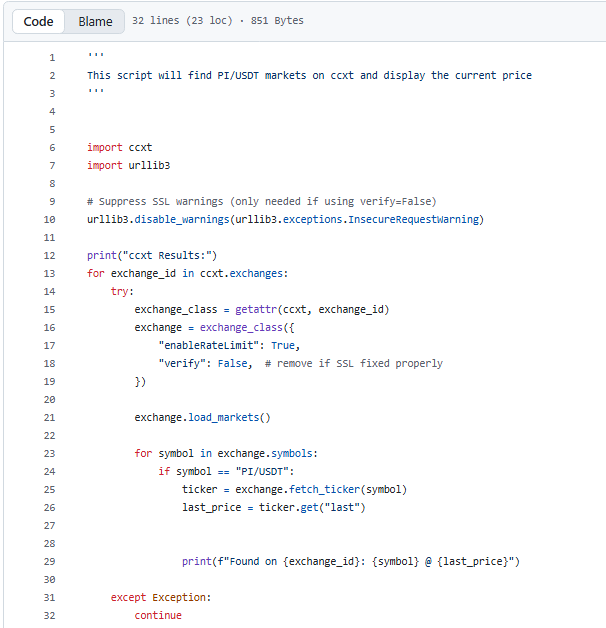Click line number 9
606x628 pixels.
pyautogui.click(x=52, y=201)
